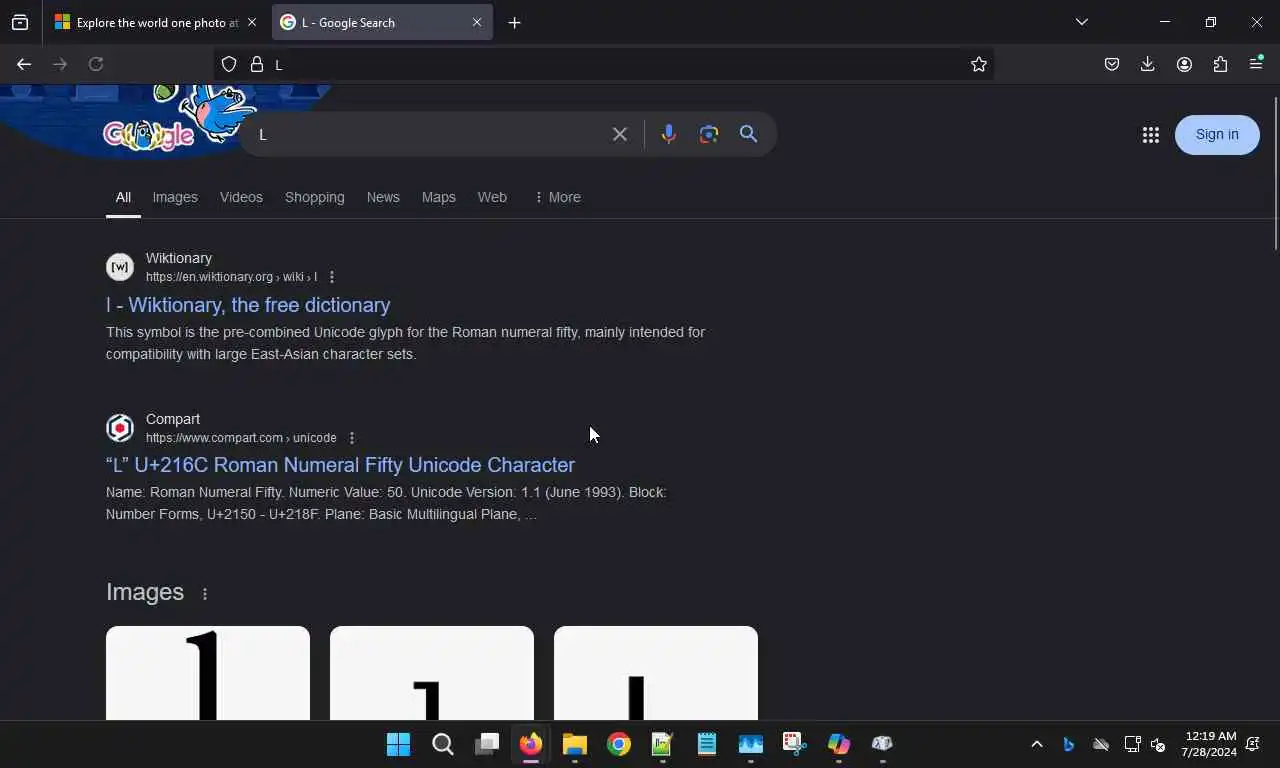Open Wiktionary result title link

(x=248, y=305)
